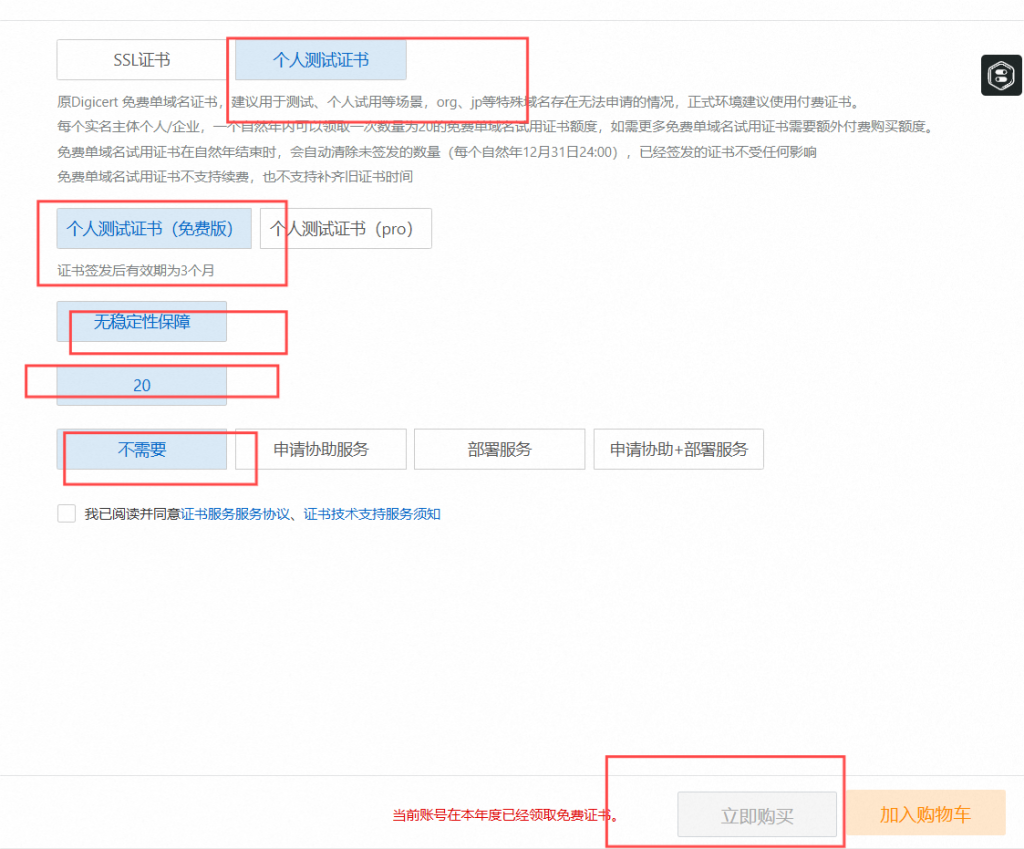Select quantity option 20
Viewport: 1024px width, 849px height.
point(142,385)
